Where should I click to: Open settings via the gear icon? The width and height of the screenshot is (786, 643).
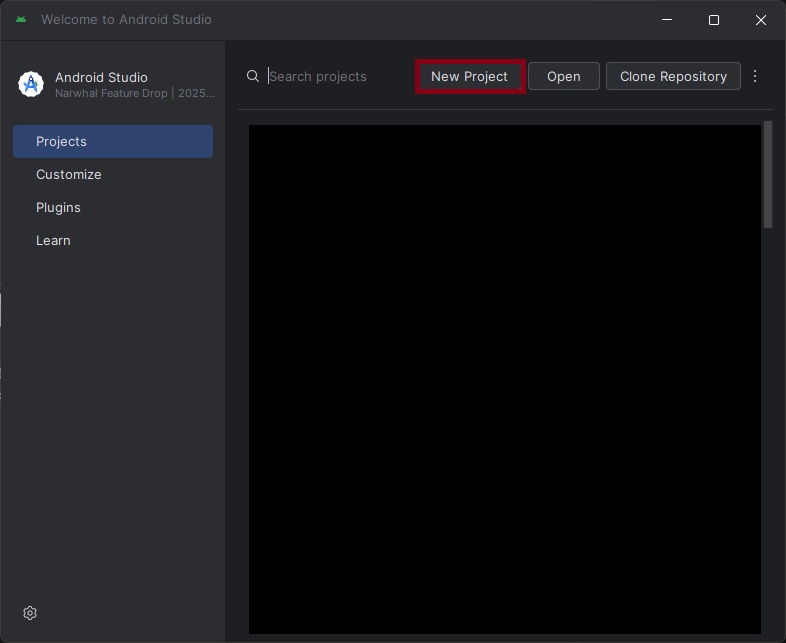coord(30,612)
